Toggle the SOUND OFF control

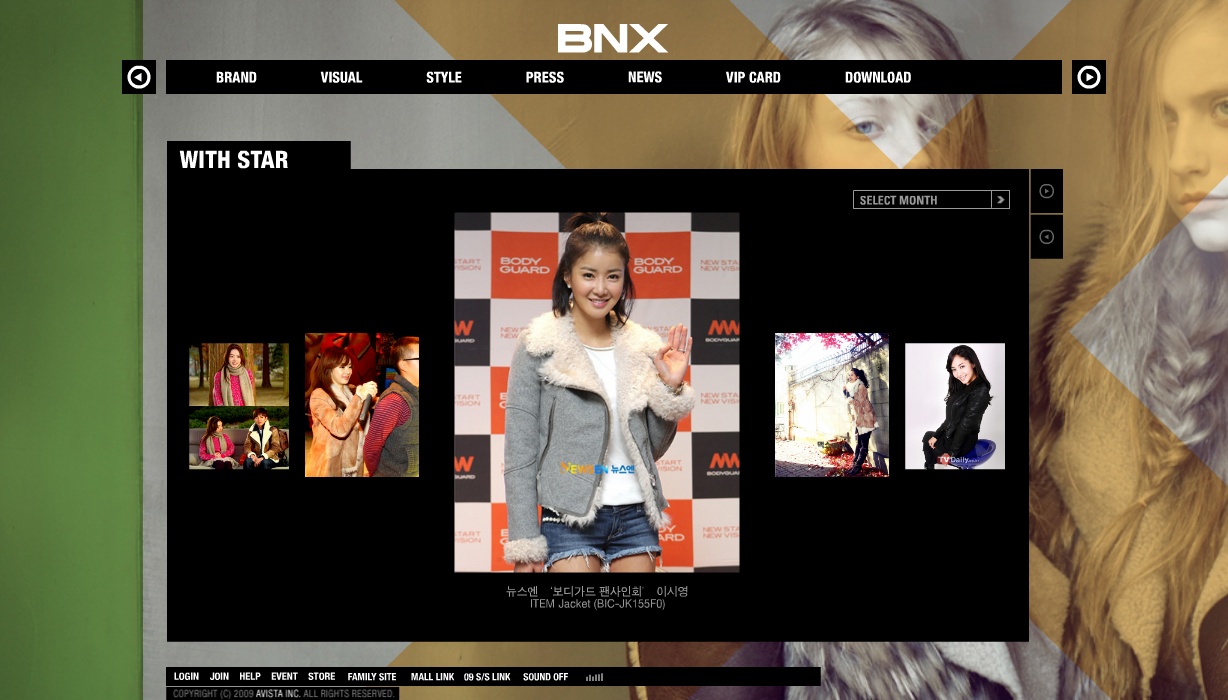coord(545,677)
